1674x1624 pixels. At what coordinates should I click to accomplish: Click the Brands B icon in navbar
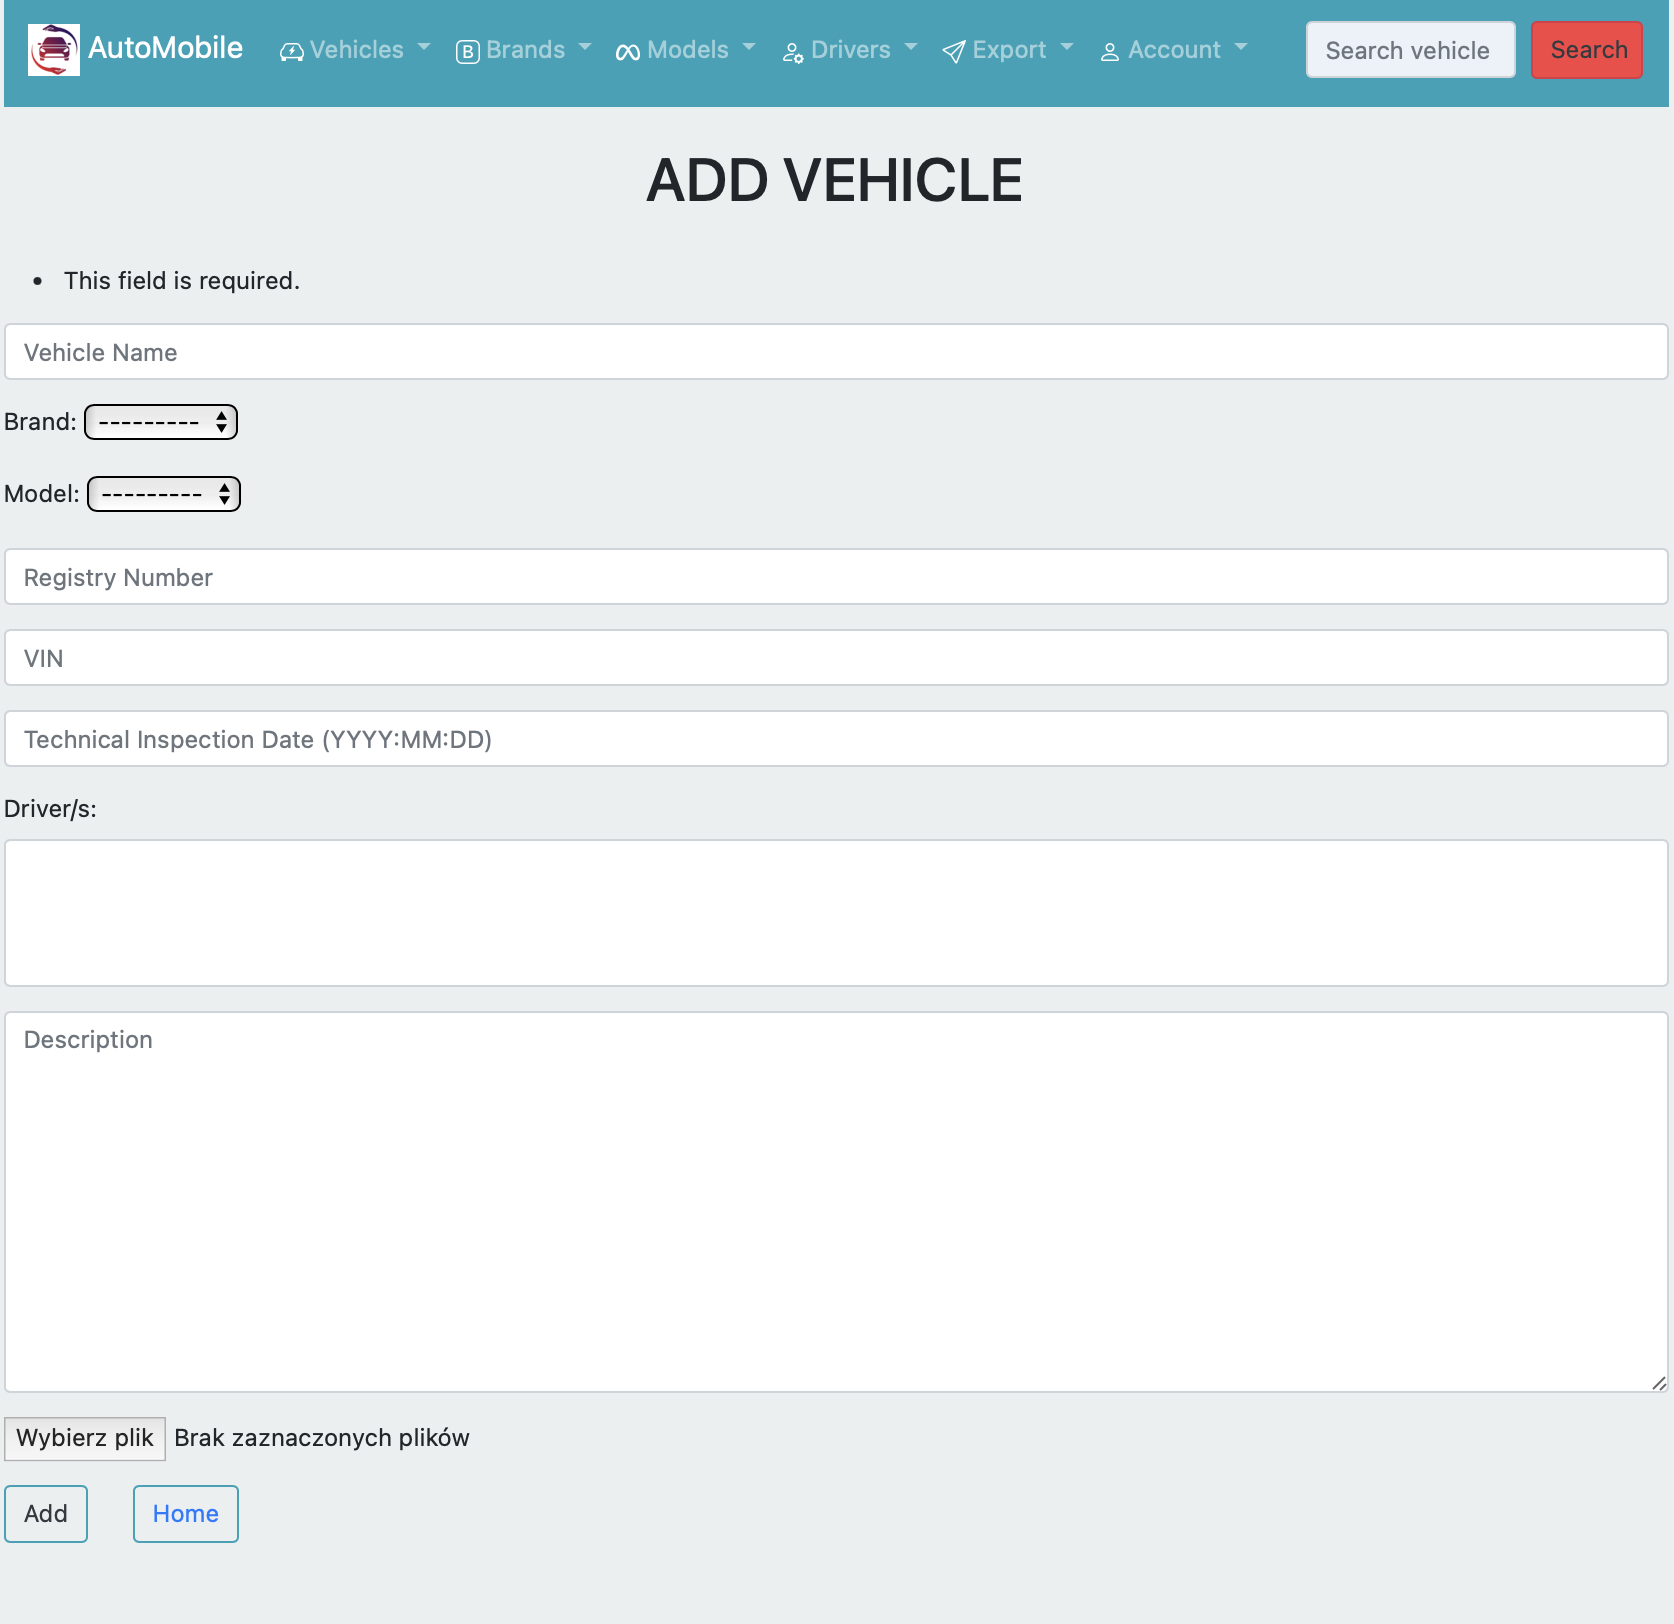coord(467,52)
